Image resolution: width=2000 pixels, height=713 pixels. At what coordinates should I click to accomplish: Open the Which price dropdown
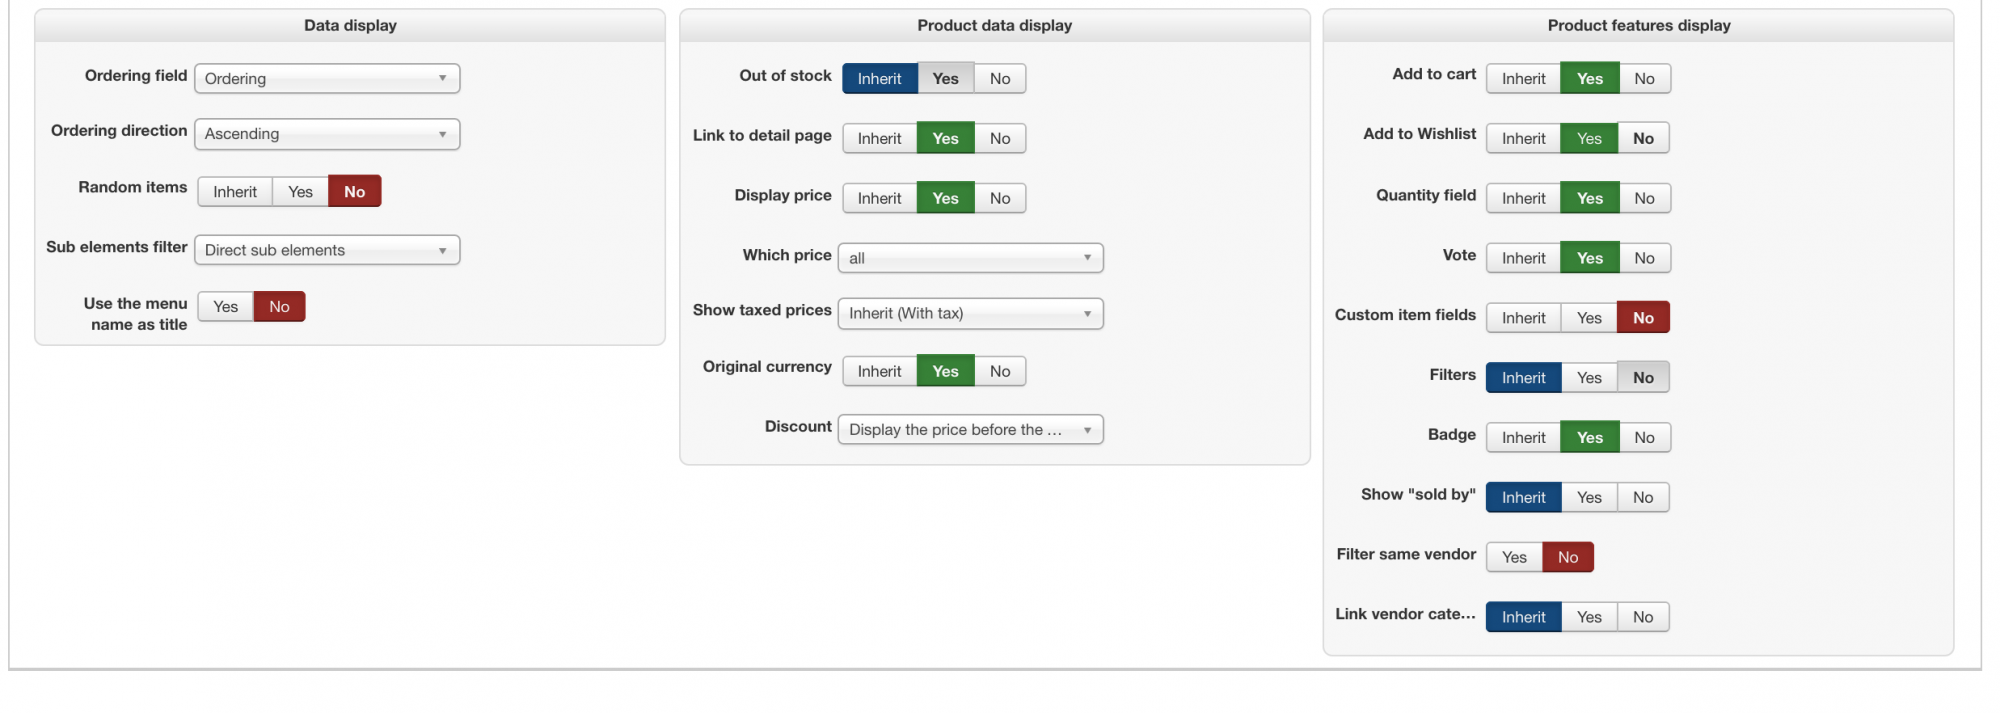(970, 258)
